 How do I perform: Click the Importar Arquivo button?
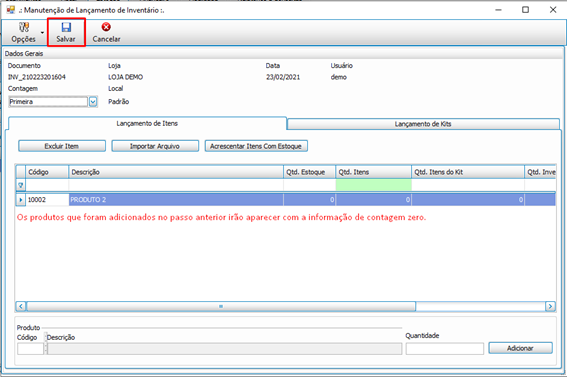coord(155,146)
